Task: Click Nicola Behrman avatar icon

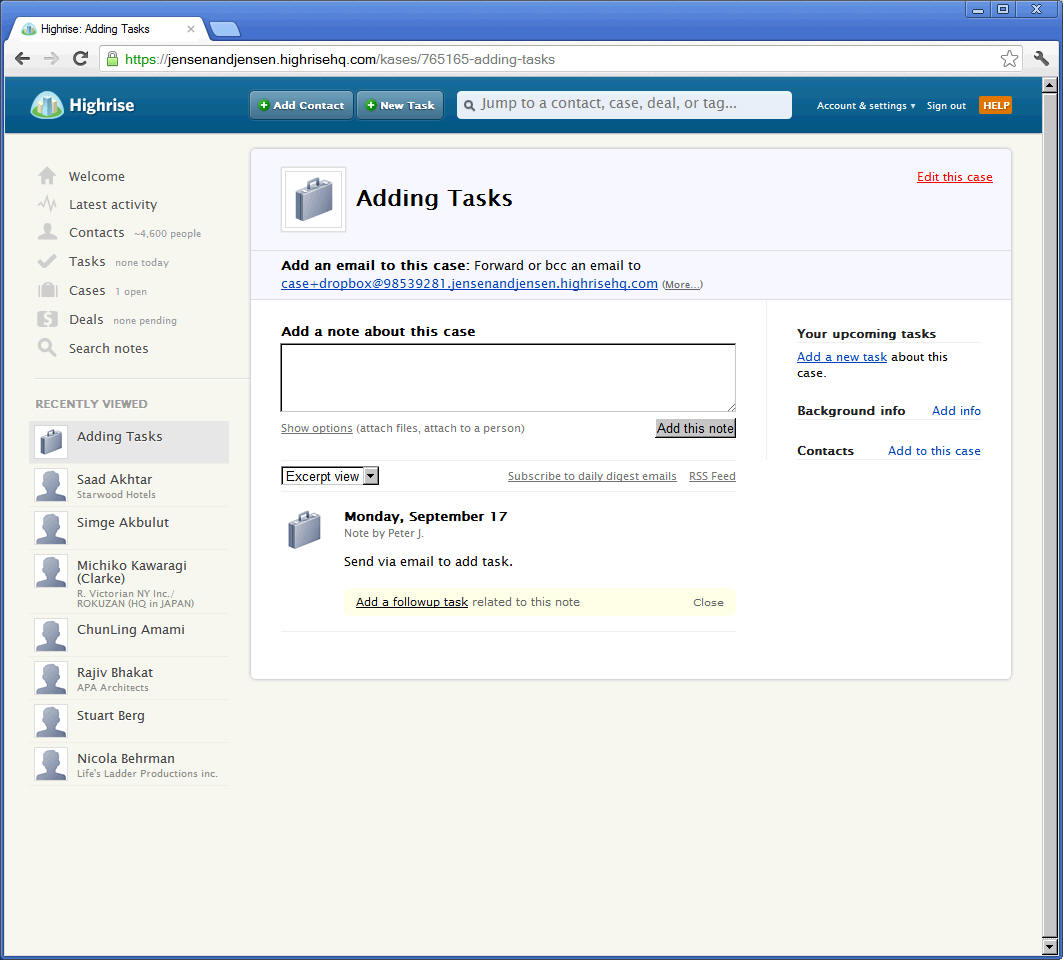Action: [x=51, y=765]
